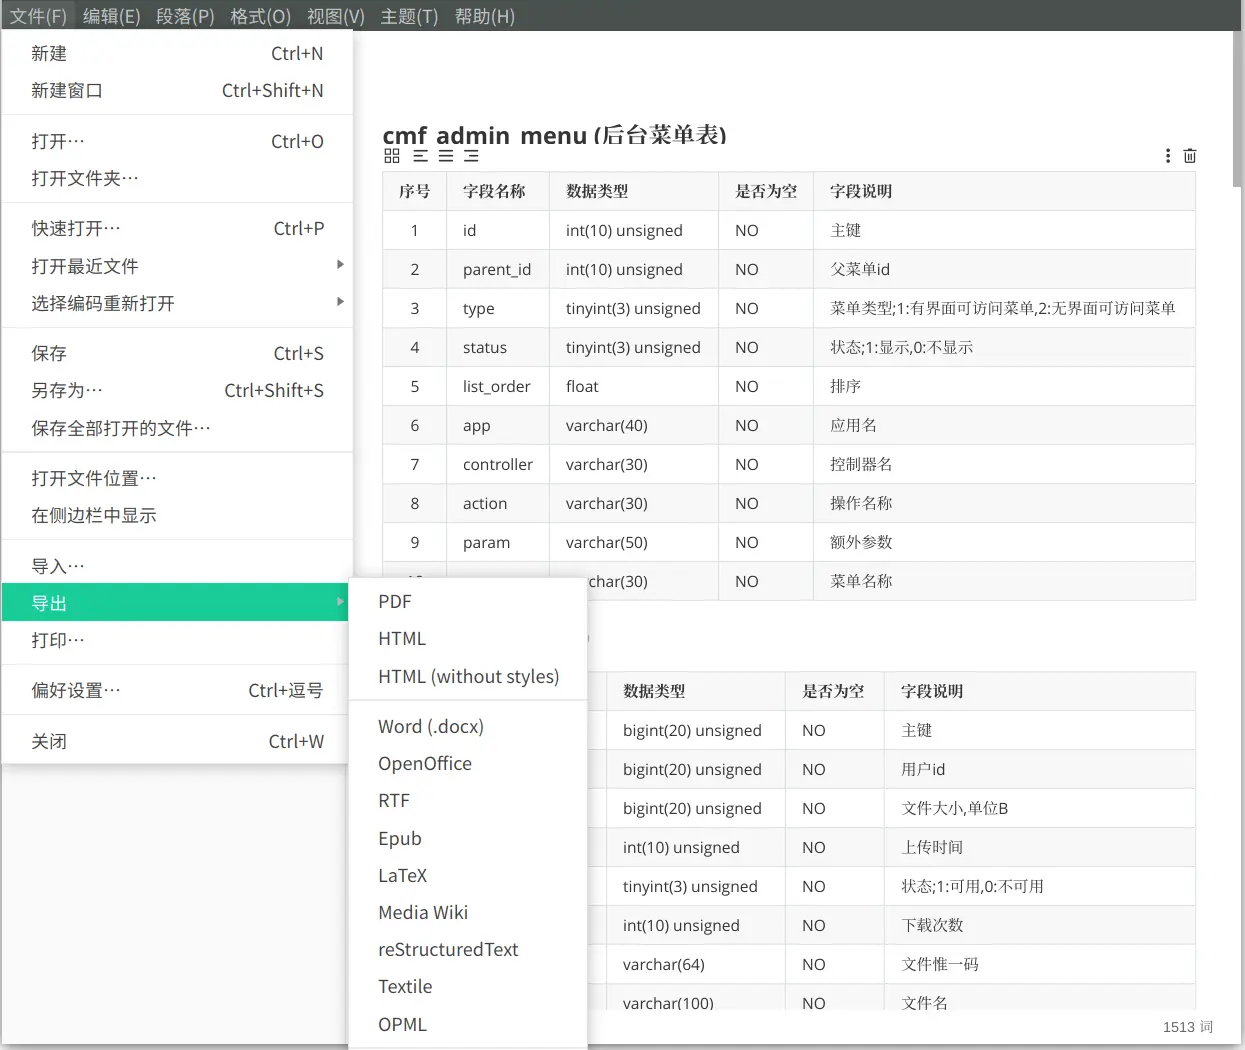Expand the 导出 submenu arrow
This screenshot has height=1050, width=1245.
tap(341, 602)
